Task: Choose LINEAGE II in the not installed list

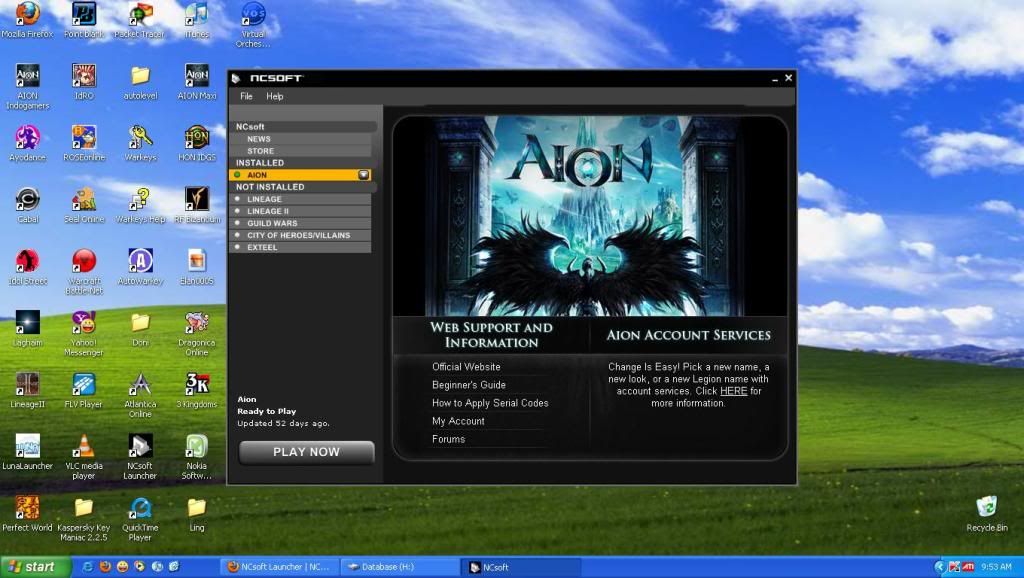Action: pos(300,211)
